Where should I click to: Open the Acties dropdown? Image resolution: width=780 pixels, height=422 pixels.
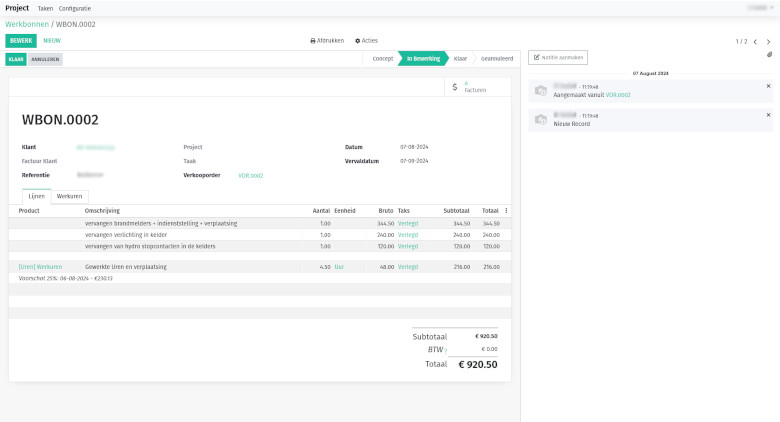366,41
